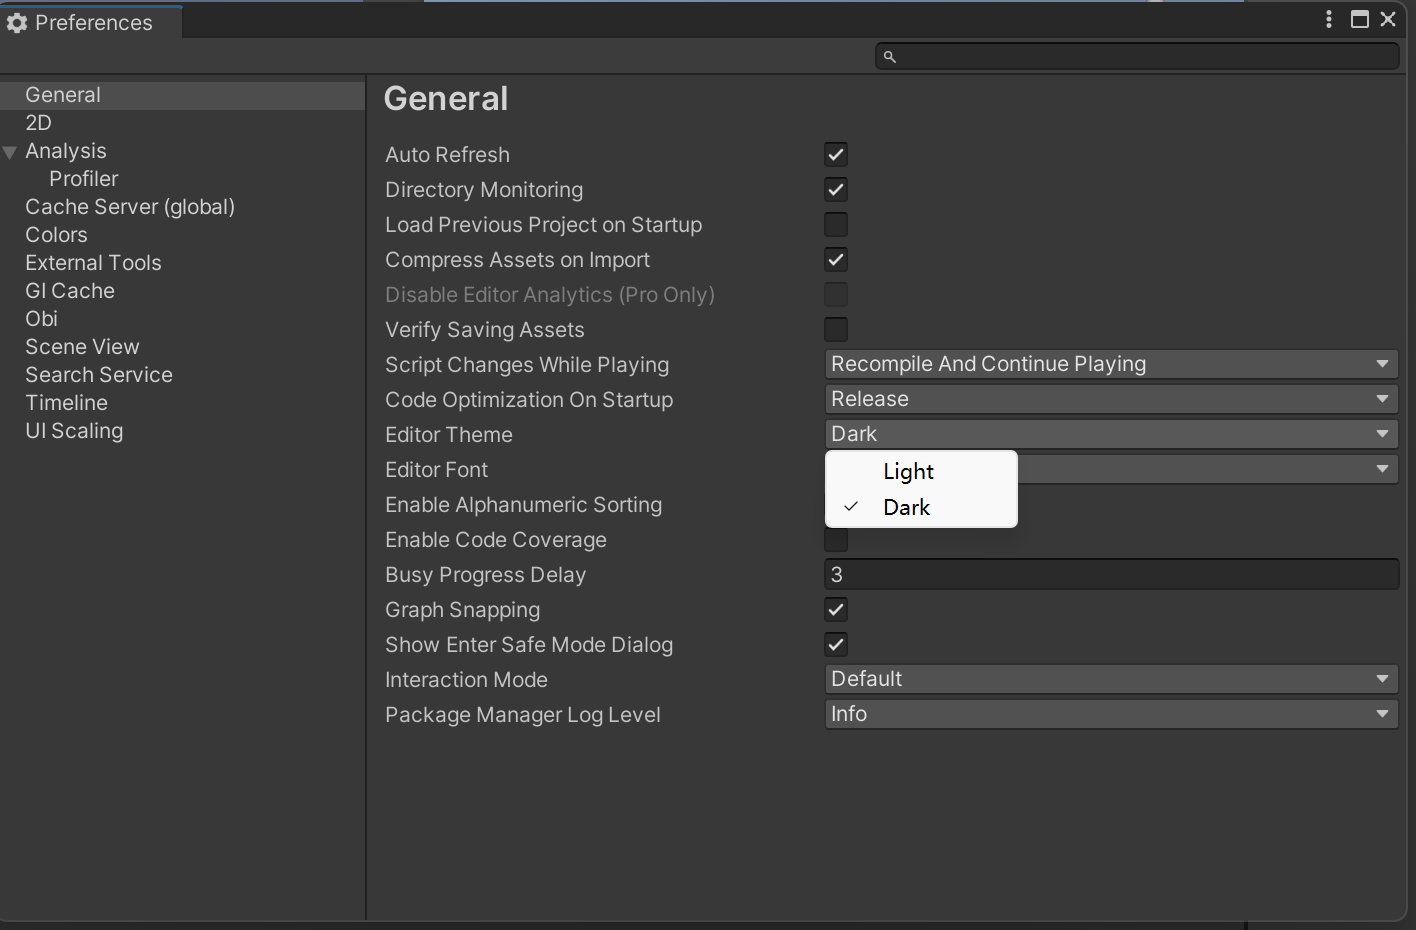The width and height of the screenshot is (1416, 930).
Task: Open Cache Server (global) preferences
Action: 130,207
